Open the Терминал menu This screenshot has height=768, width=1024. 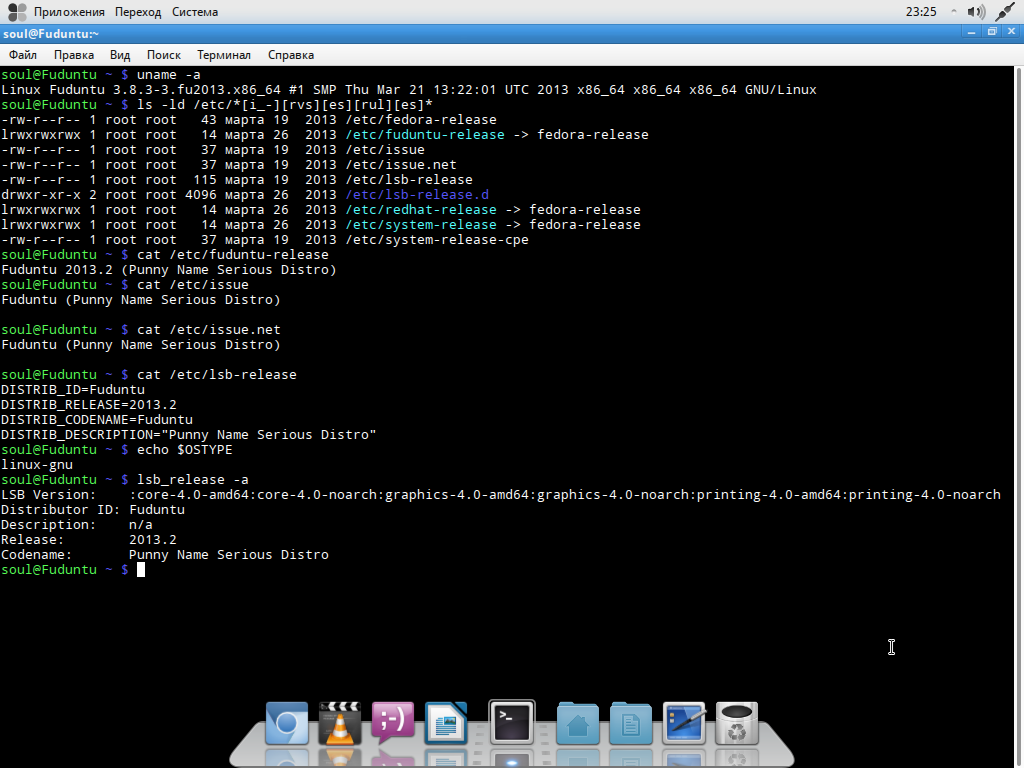224,55
